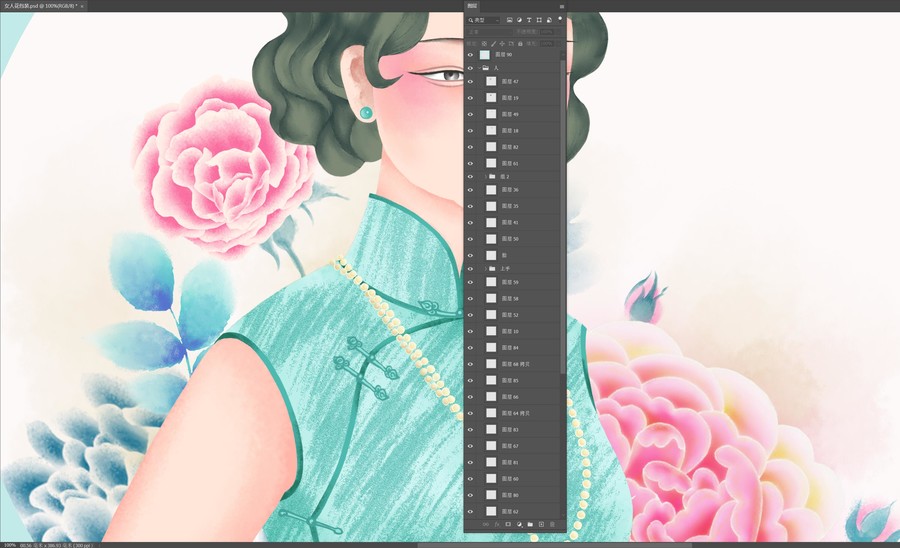Click thumbnail of layer 图层 90
900x548 pixels.
(x=485, y=55)
